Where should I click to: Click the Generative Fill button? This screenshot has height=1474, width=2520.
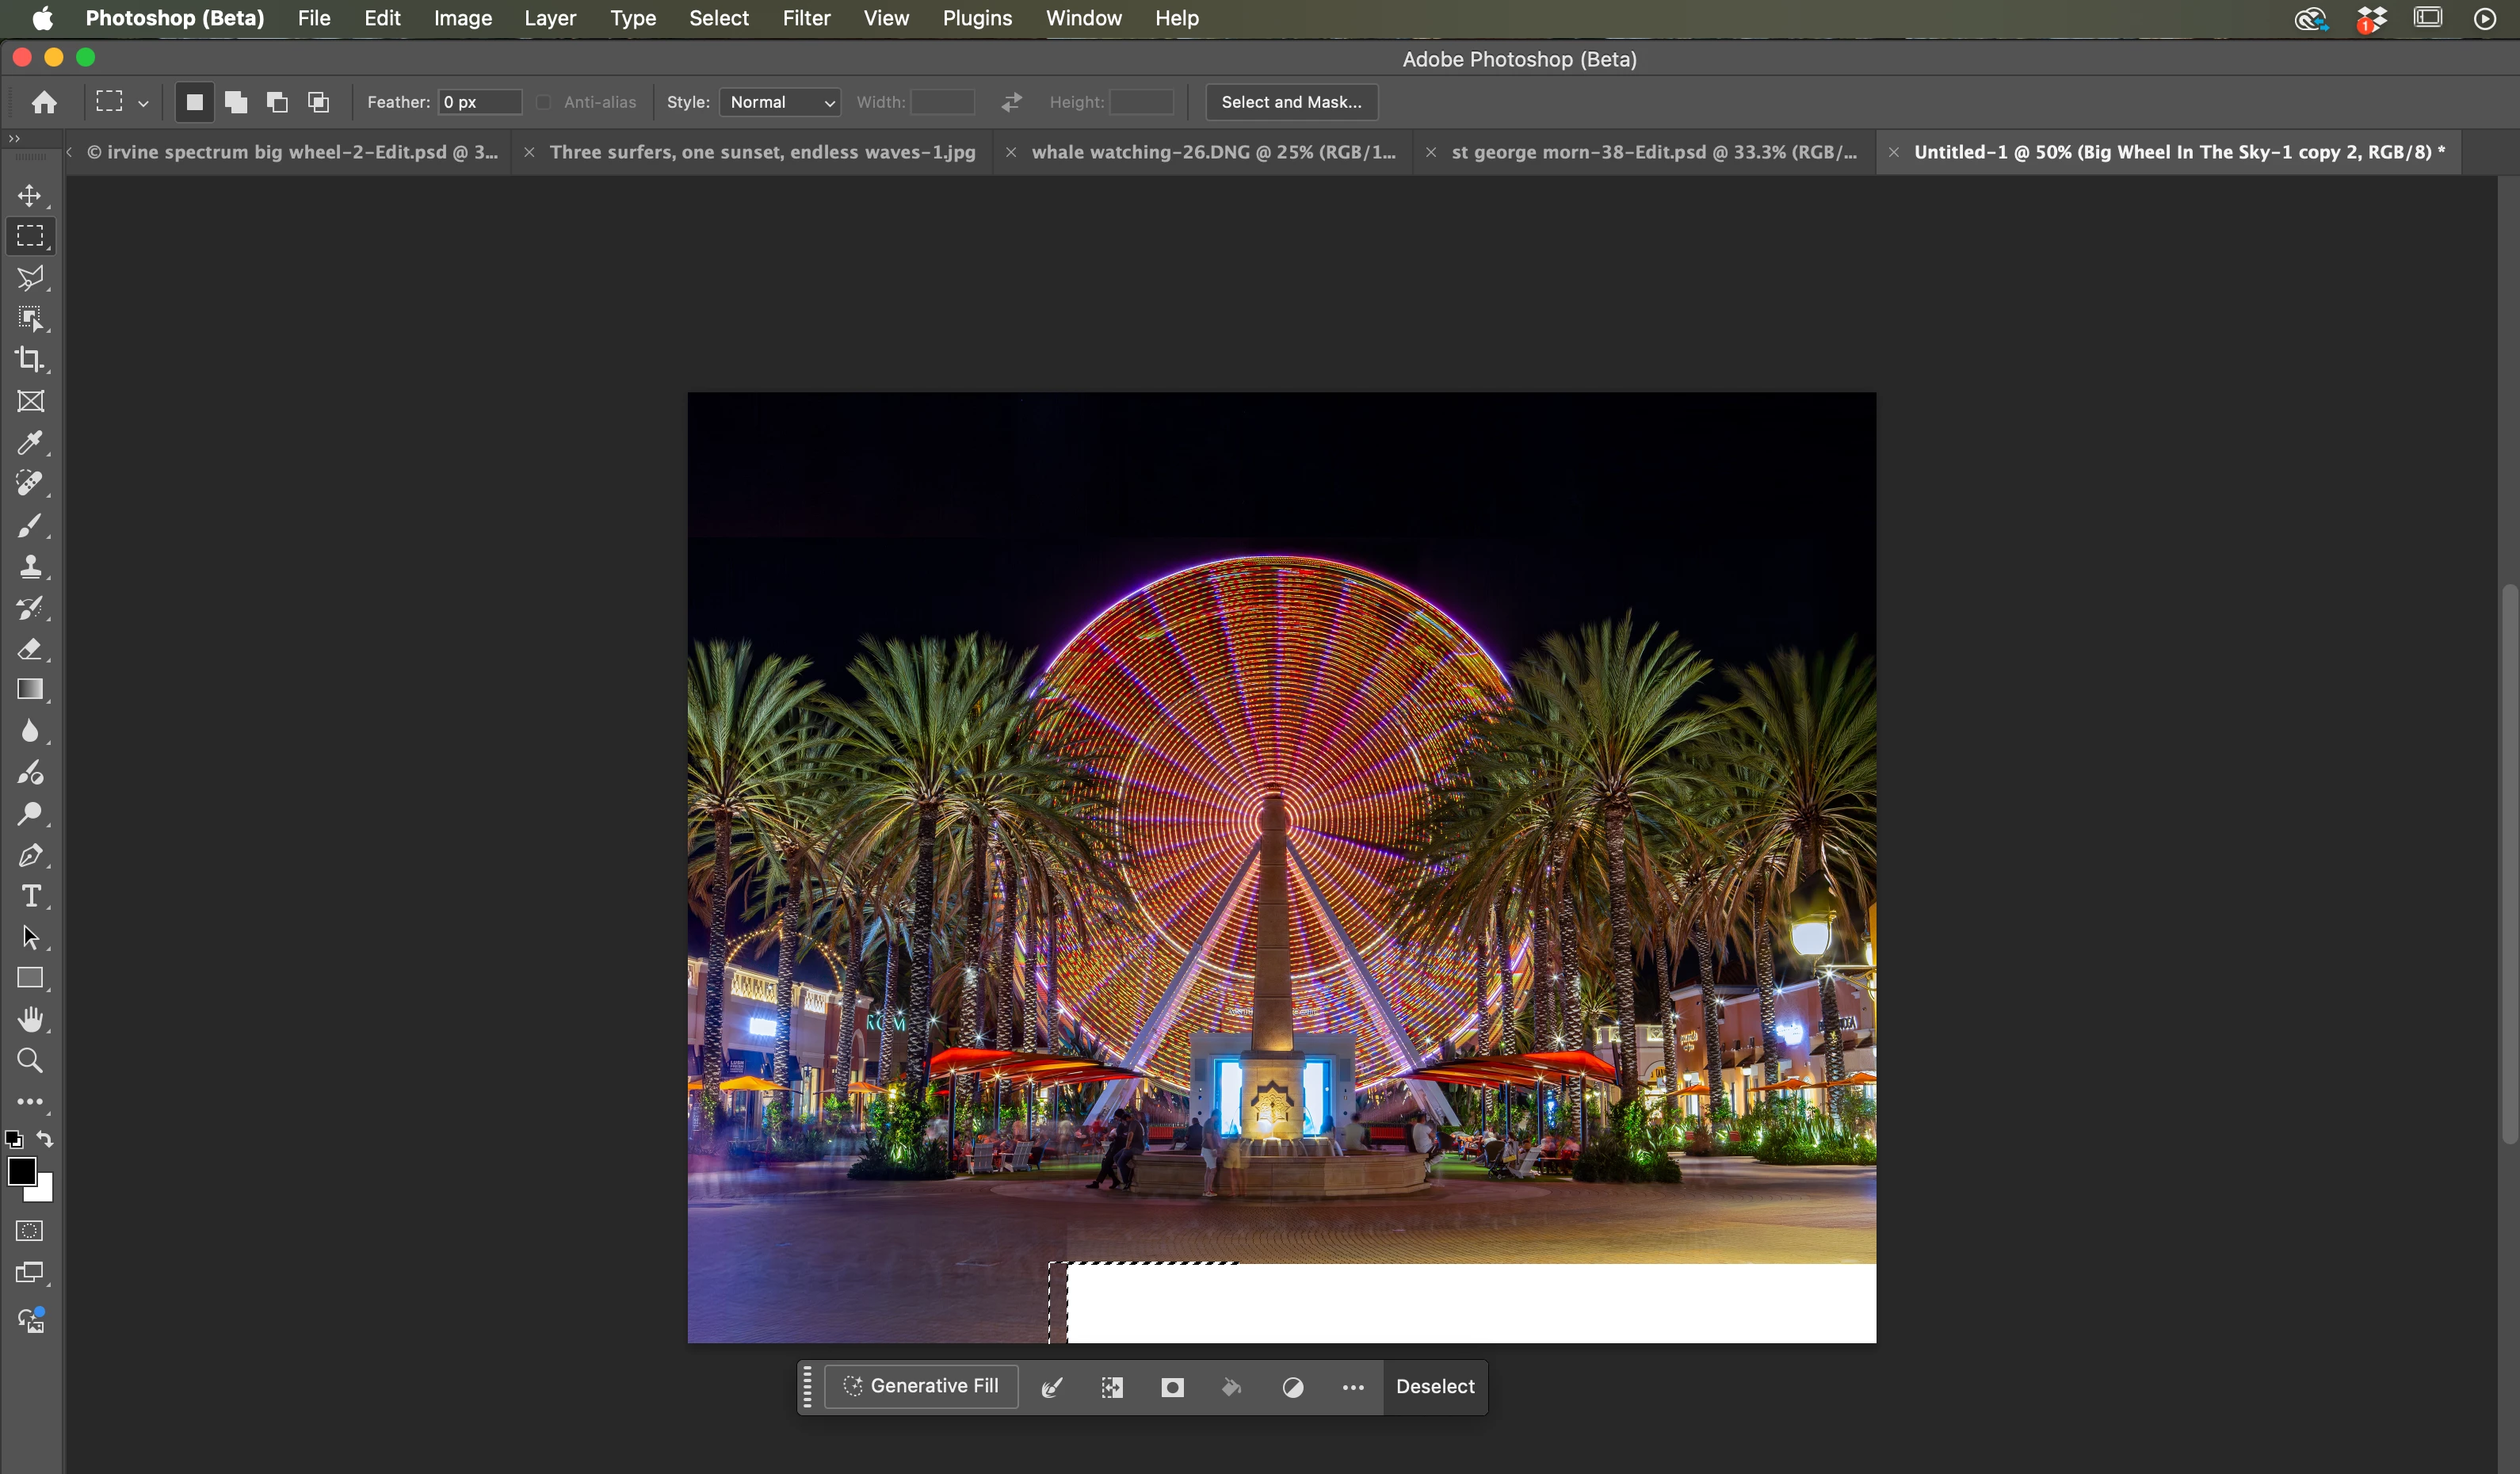point(921,1386)
